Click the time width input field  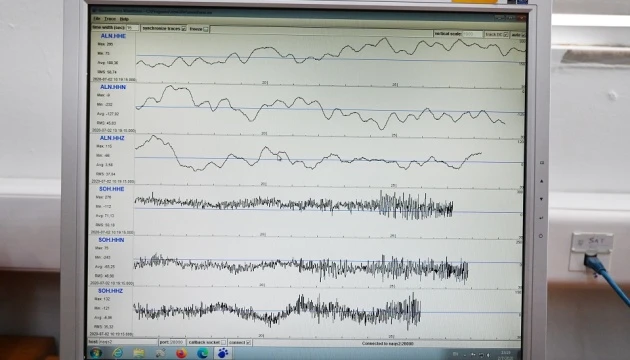(x=133, y=28)
